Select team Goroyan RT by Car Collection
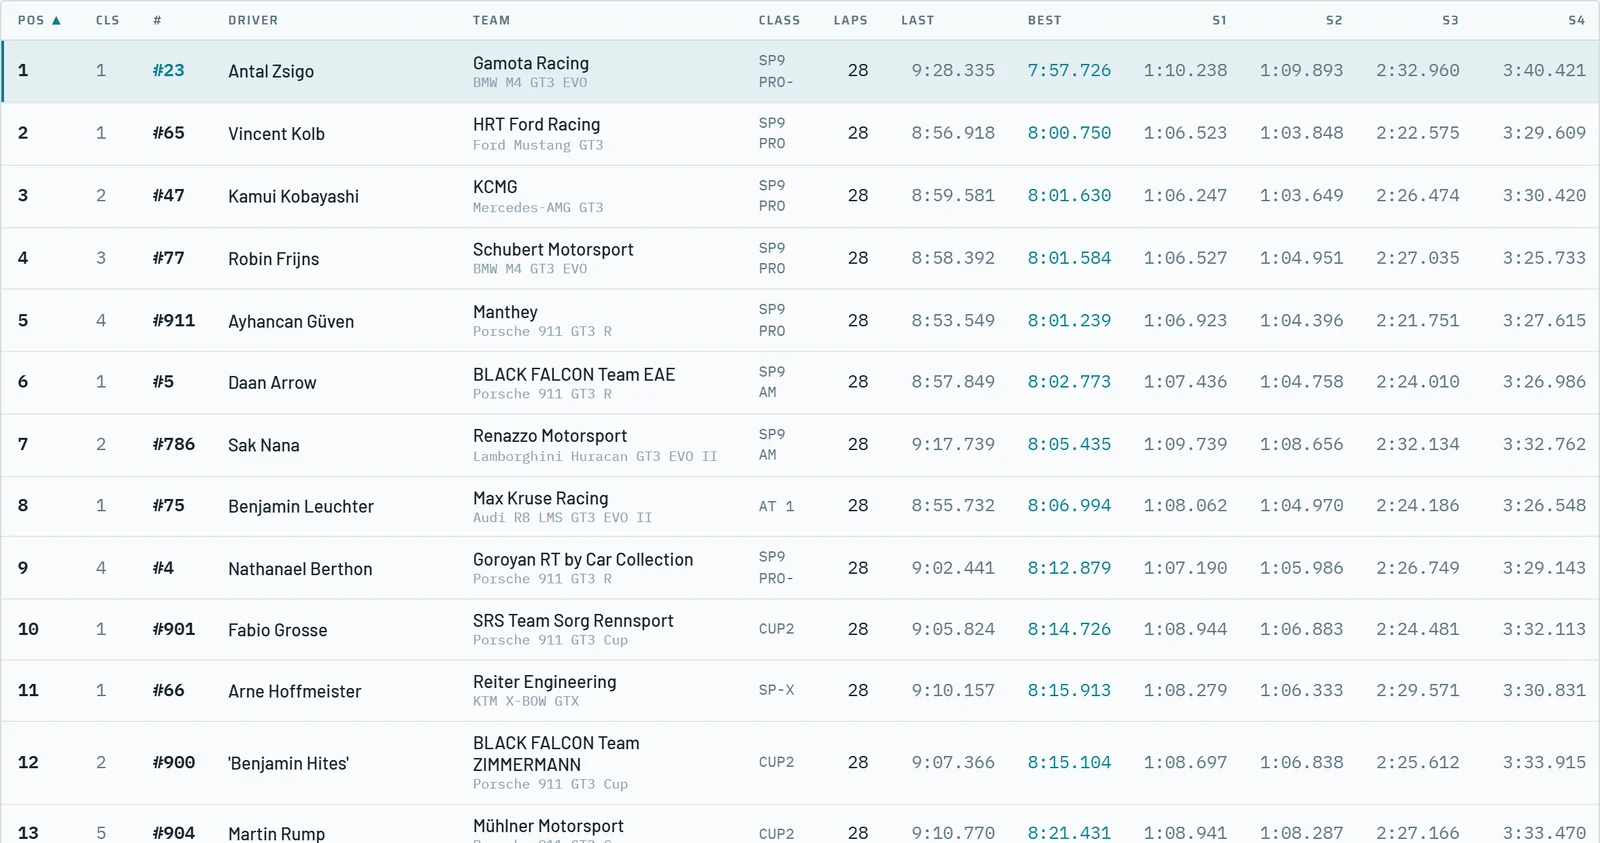The image size is (1600, 843). 583,560
